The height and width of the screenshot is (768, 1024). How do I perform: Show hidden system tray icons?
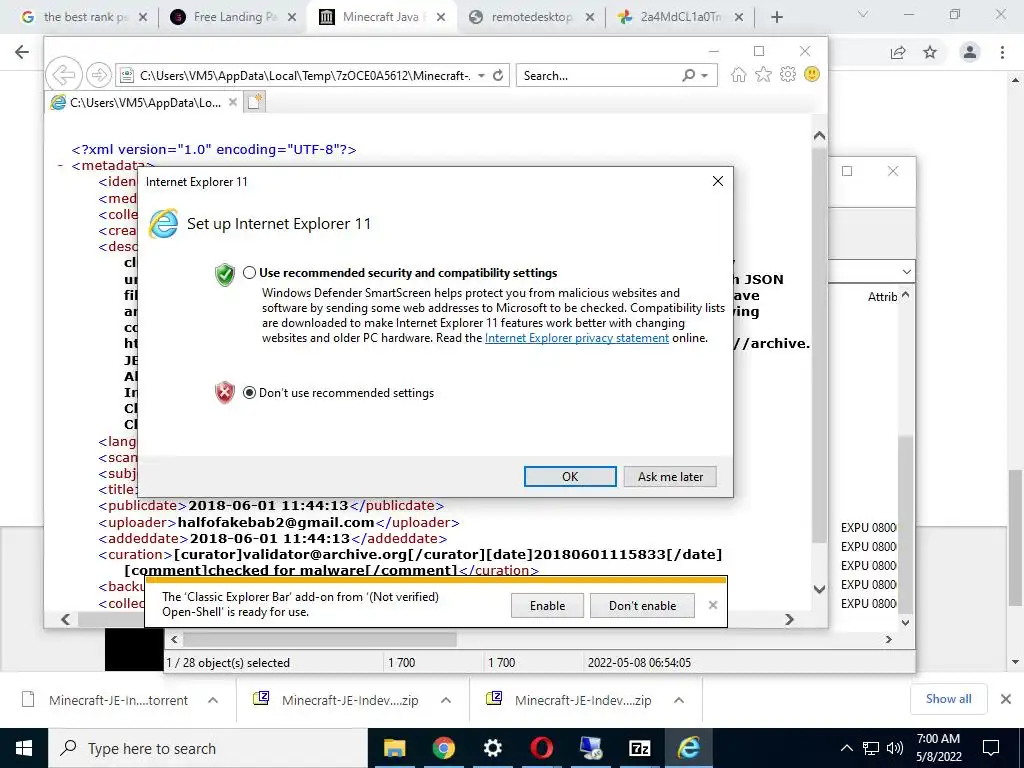(x=846, y=748)
